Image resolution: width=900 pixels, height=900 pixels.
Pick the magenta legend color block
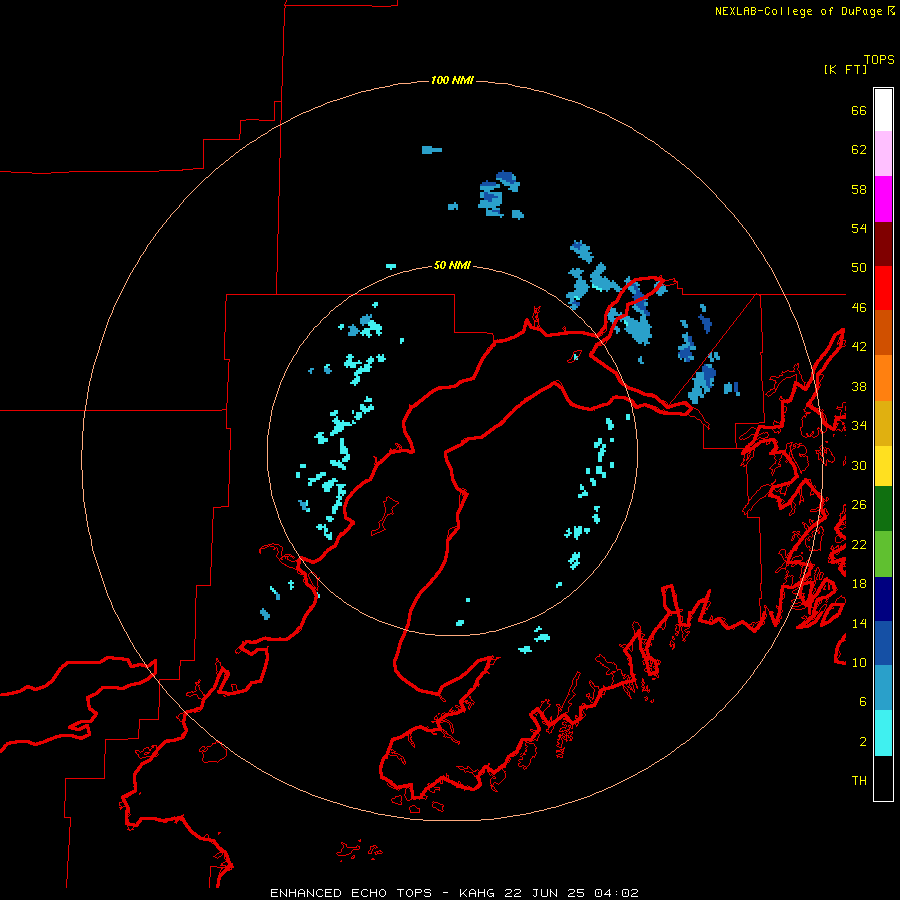click(x=883, y=199)
